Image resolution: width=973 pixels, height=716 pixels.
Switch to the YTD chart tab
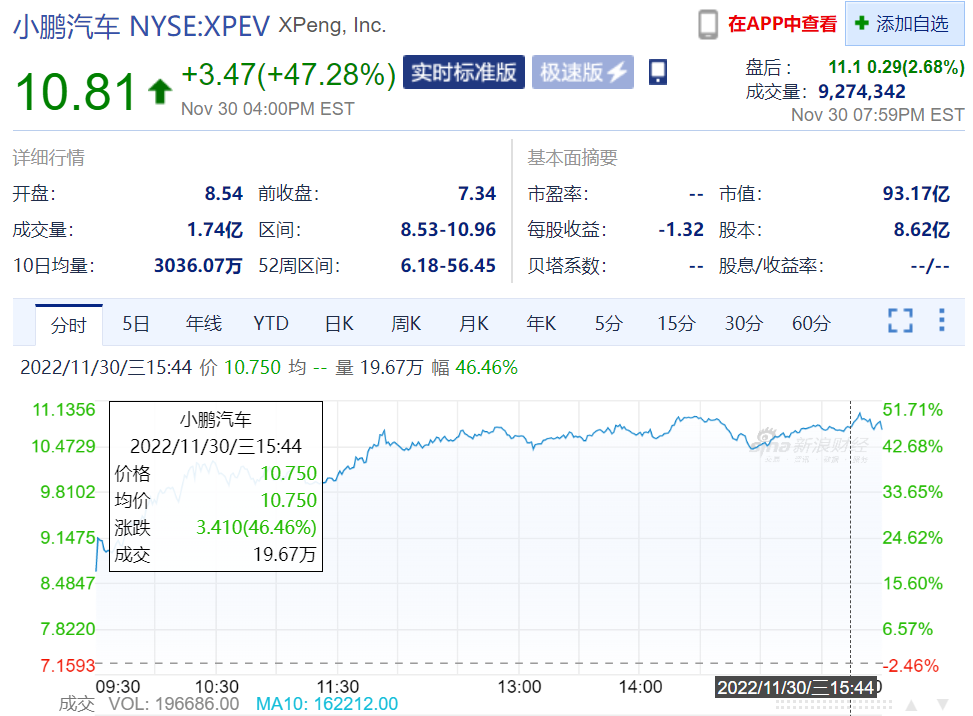point(271,323)
